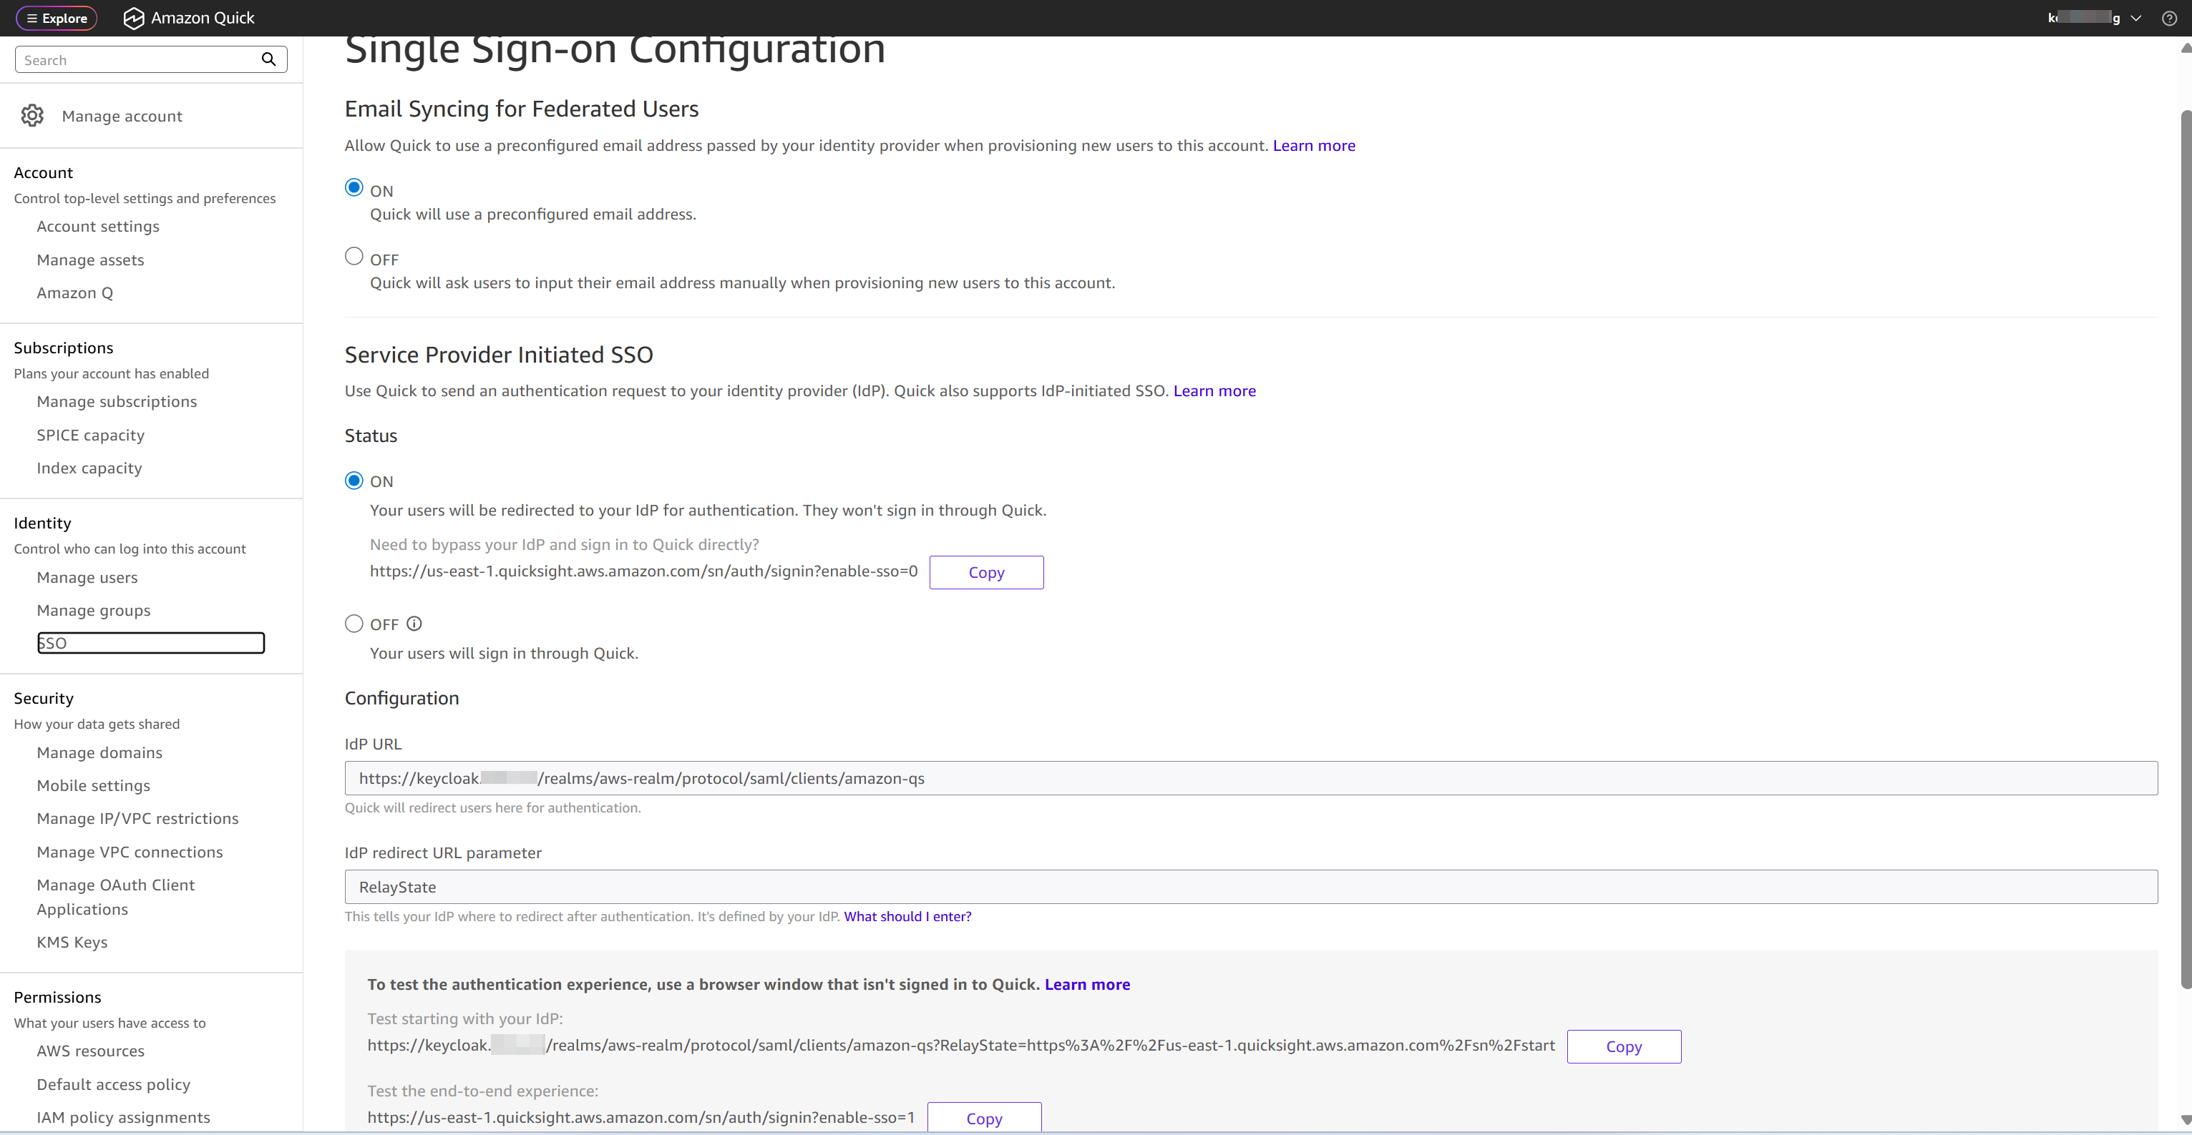Open Manage subscriptions in sidebar
The image size is (2192, 1135).
[x=117, y=402]
